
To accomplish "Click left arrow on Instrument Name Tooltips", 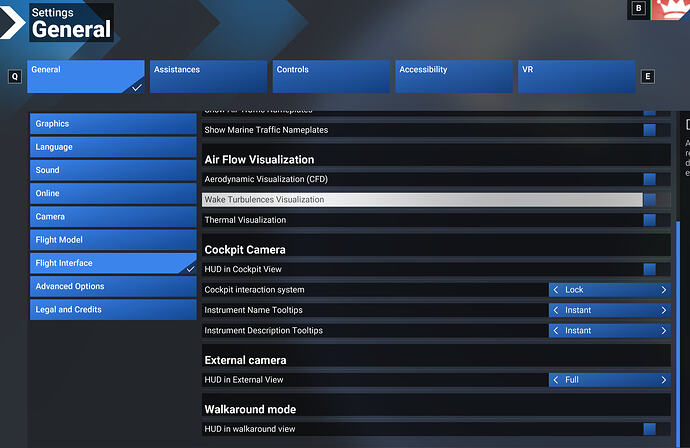I will 556,310.
